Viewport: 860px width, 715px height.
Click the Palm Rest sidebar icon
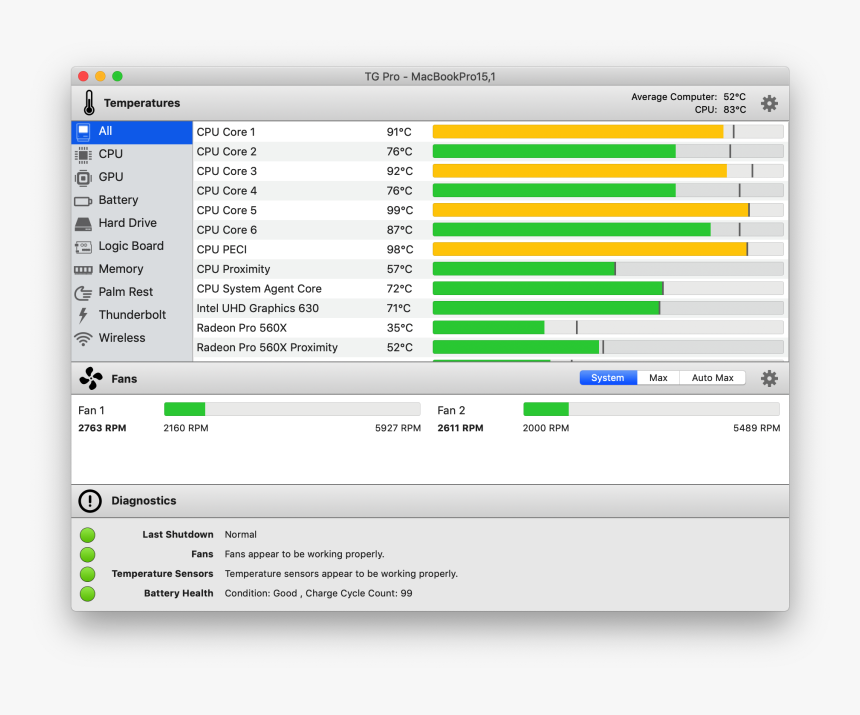click(83, 292)
